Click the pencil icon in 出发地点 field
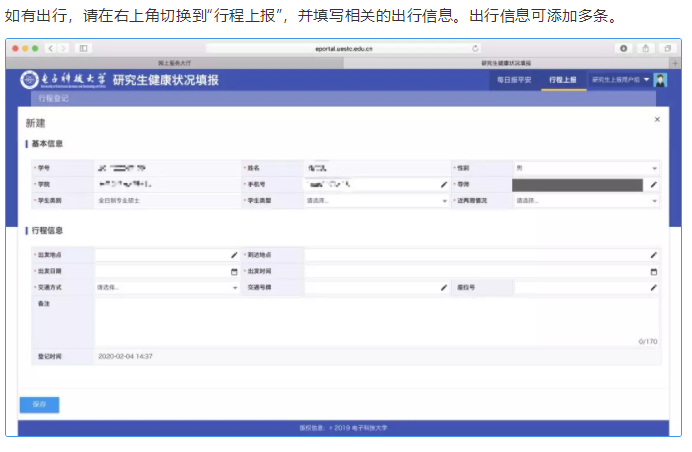Viewport: 692px width, 452px height. pyautogui.click(x=234, y=255)
